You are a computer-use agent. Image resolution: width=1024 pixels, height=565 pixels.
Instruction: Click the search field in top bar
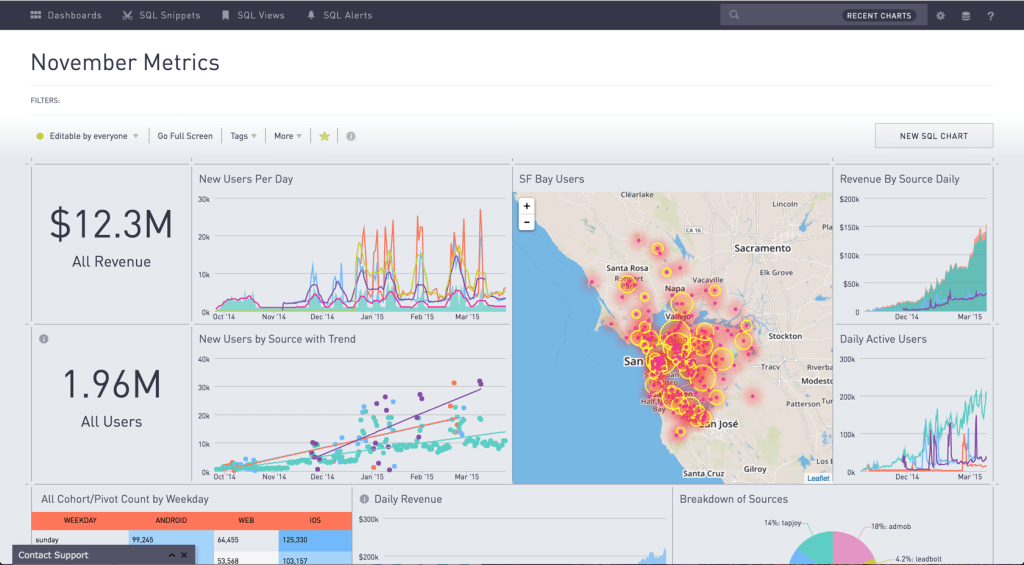coord(790,16)
